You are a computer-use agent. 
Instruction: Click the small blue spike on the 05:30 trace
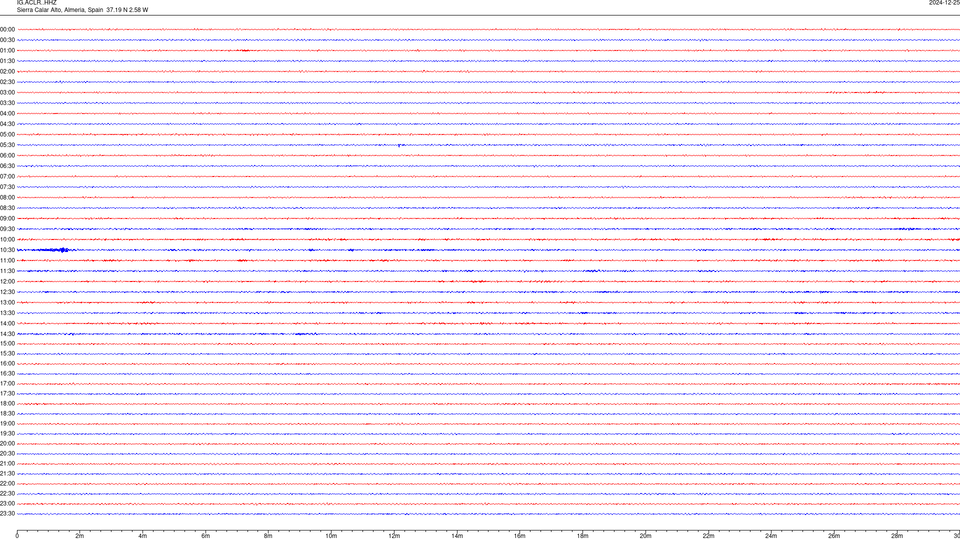click(399, 146)
